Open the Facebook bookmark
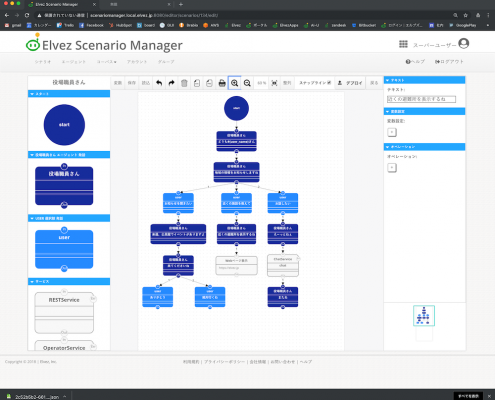This screenshot has width=495, height=400. (91, 25)
